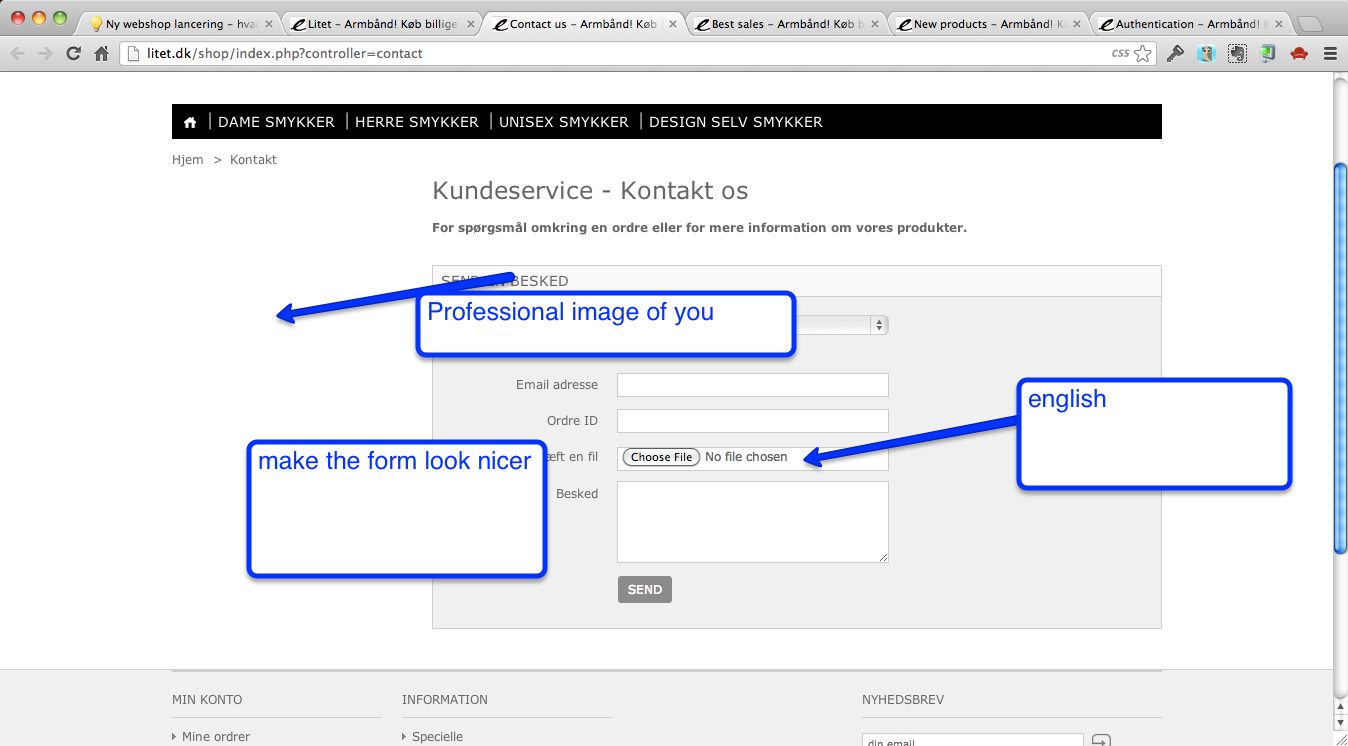This screenshot has width=1348, height=746.
Task: Click the home icon in the black navigation bar
Action: 190,122
